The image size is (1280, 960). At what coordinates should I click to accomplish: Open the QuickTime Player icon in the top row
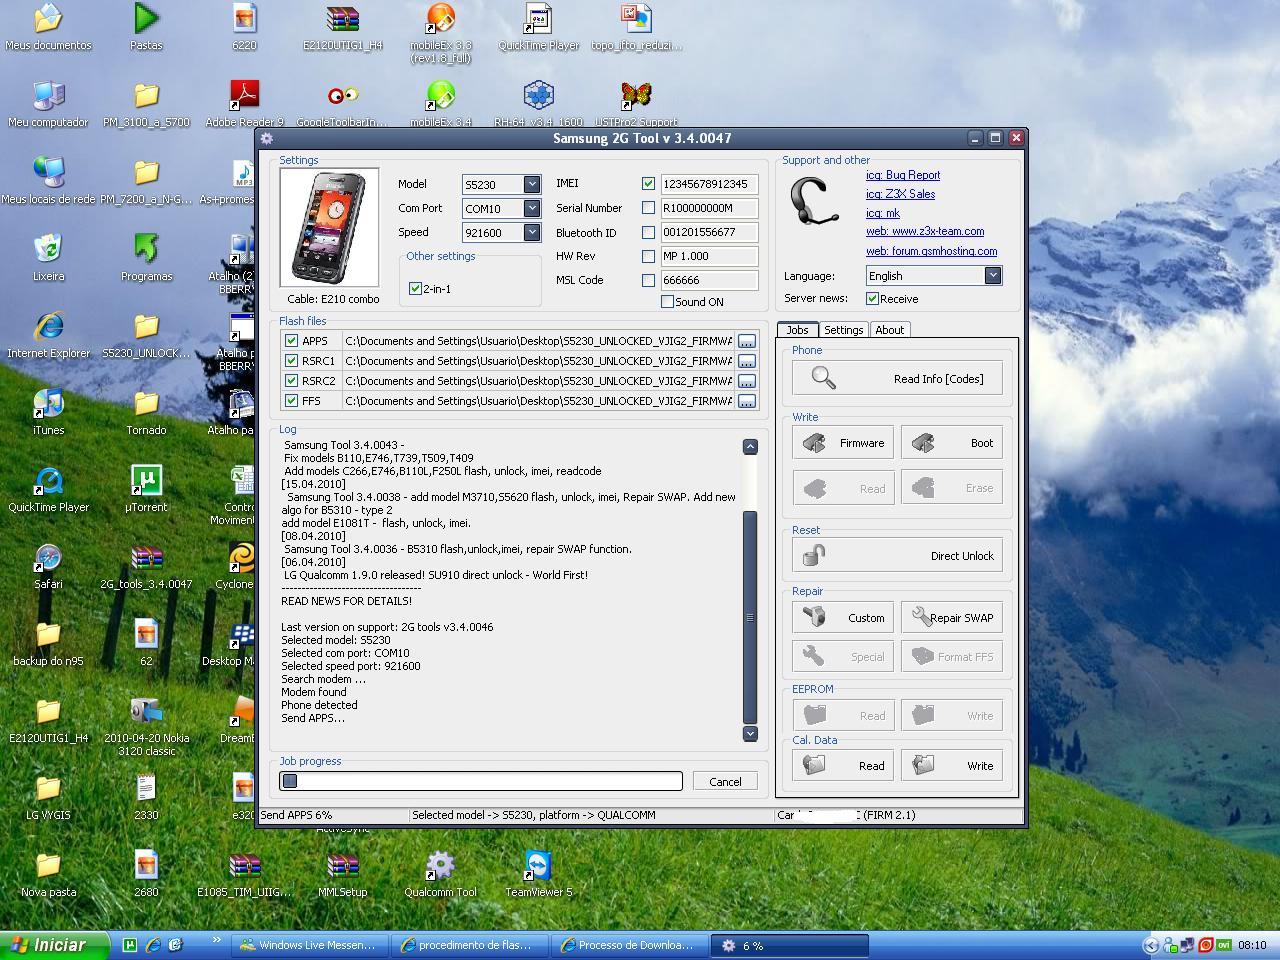(538, 27)
